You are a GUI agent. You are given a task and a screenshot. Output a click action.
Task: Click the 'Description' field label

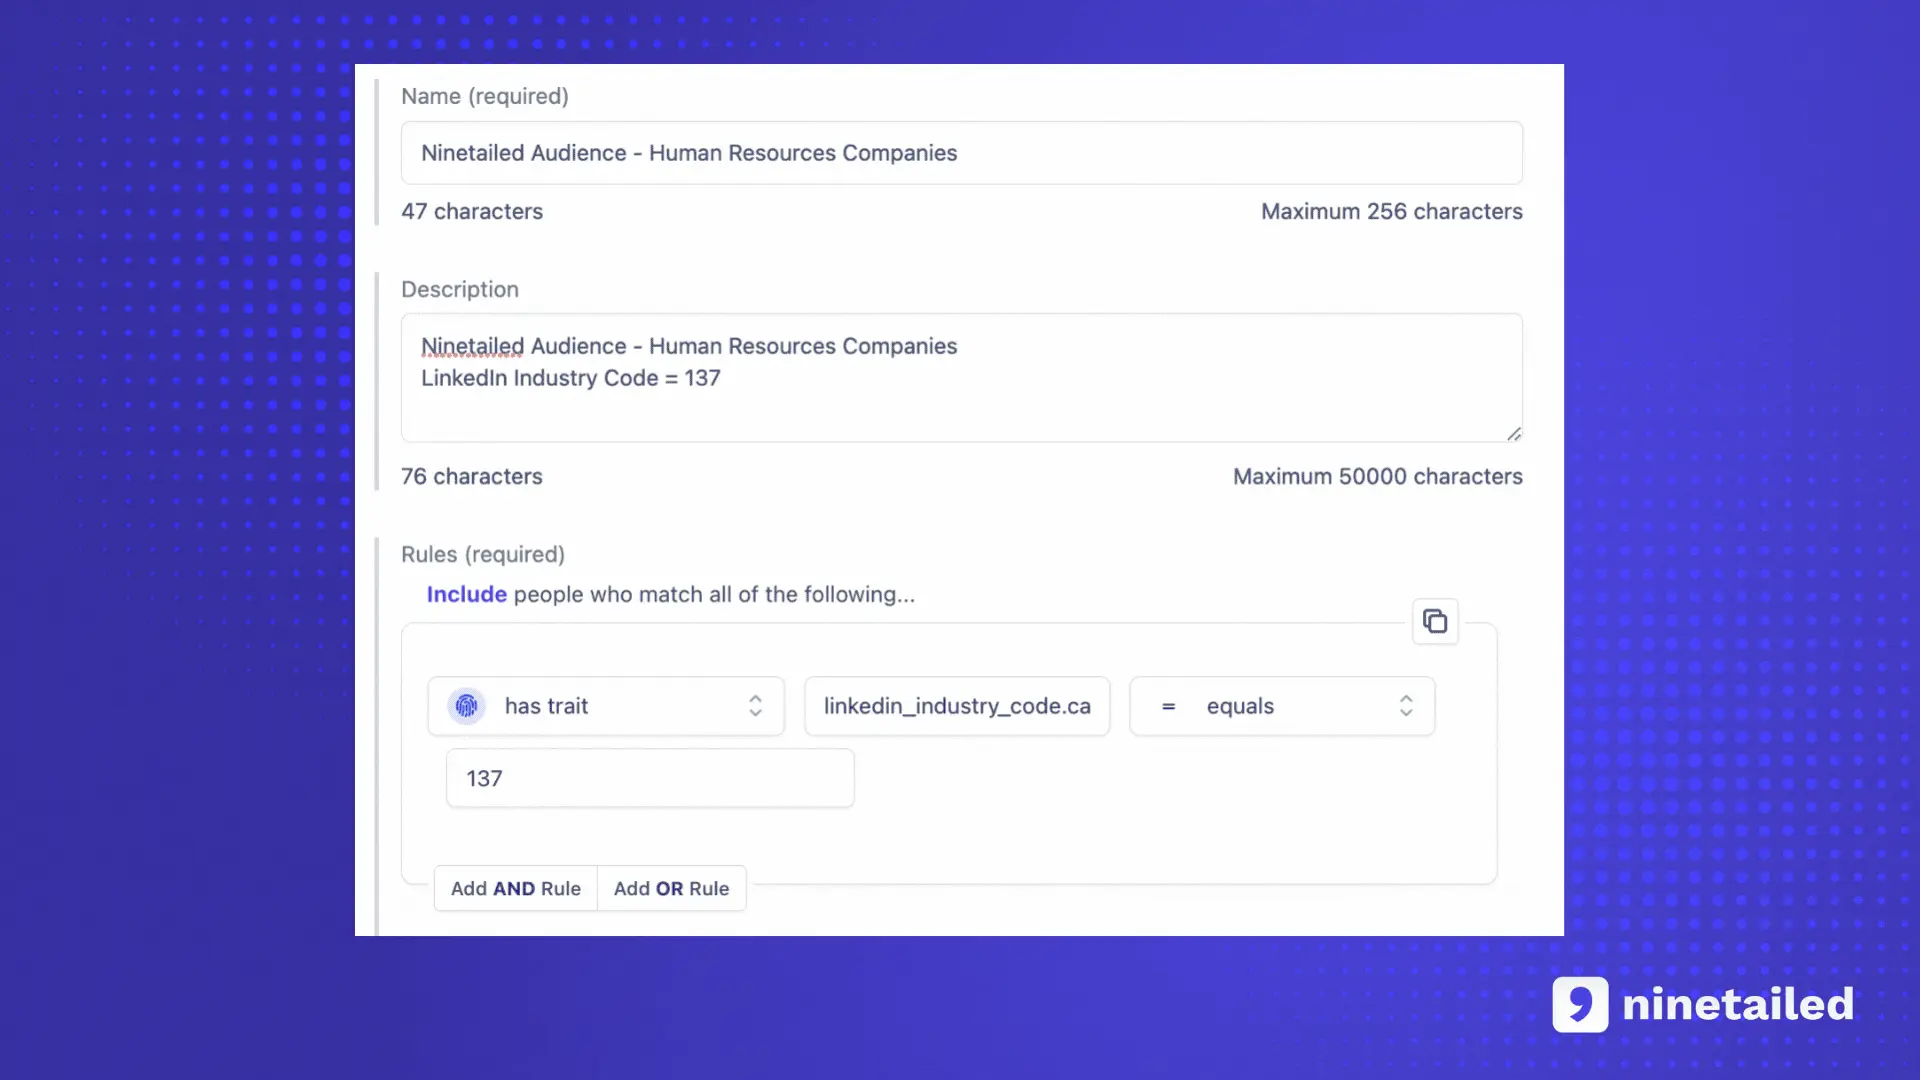click(460, 289)
